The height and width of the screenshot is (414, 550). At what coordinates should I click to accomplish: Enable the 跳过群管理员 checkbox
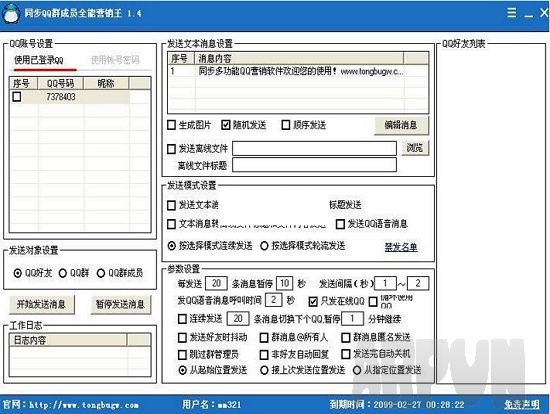pyautogui.click(x=182, y=355)
